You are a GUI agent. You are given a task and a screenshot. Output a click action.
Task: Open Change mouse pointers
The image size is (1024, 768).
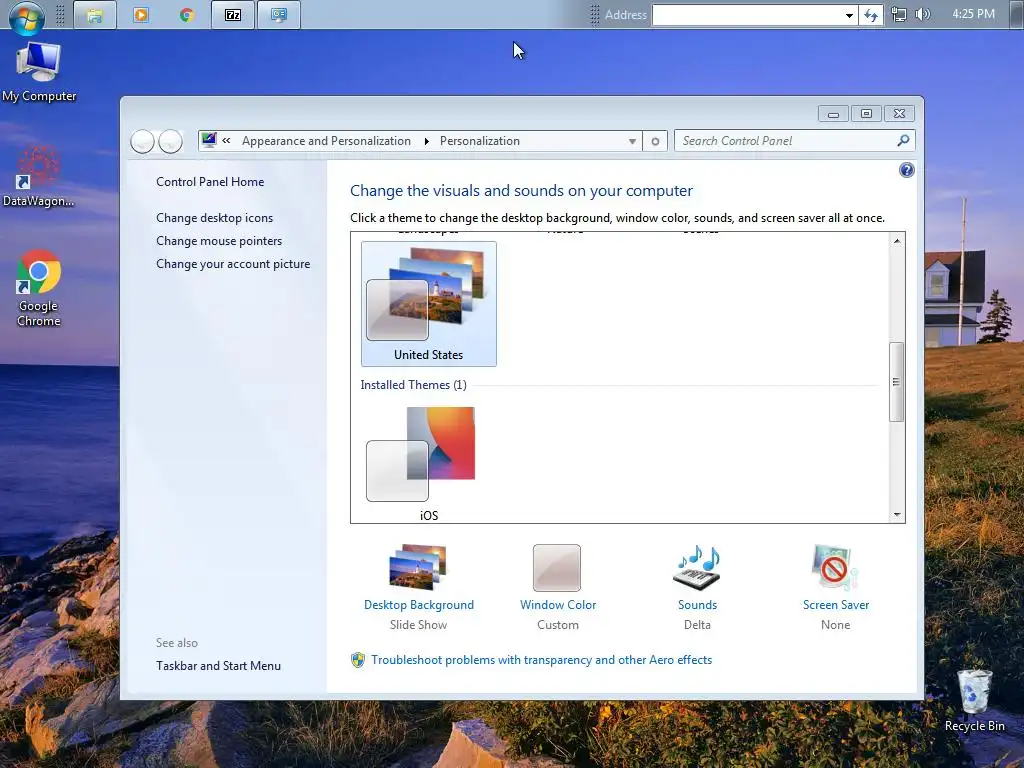pyautogui.click(x=219, y=240)
